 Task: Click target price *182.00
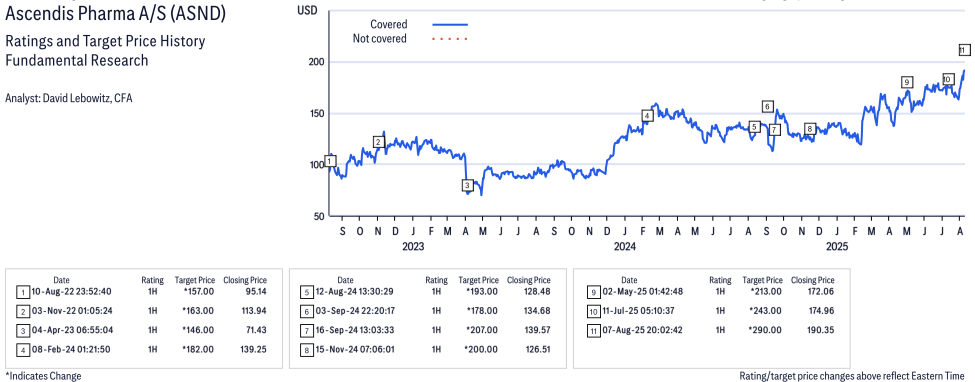coord(198,349)
